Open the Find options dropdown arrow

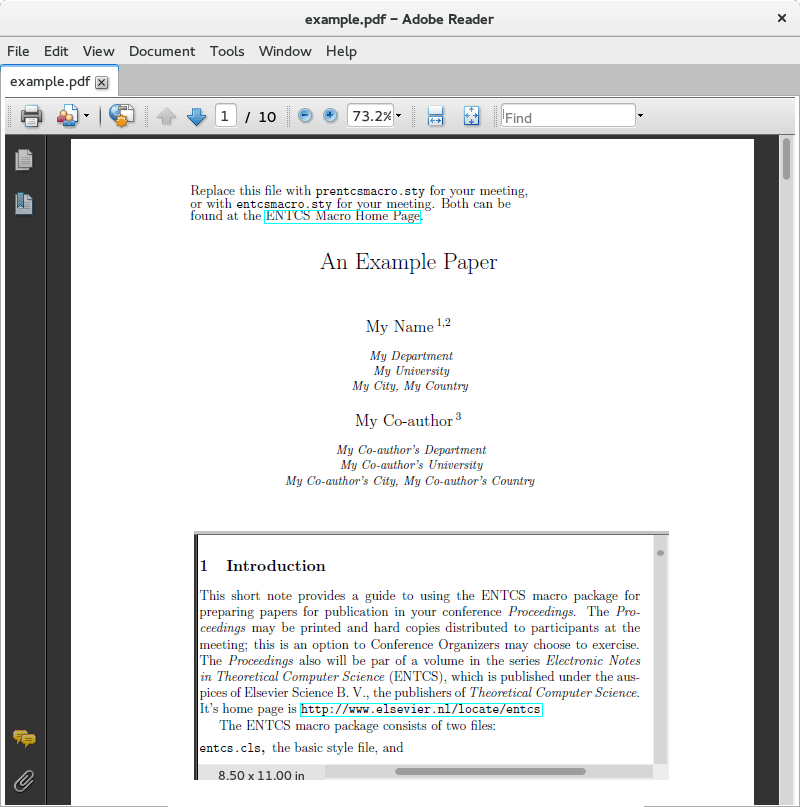(640, 116)
